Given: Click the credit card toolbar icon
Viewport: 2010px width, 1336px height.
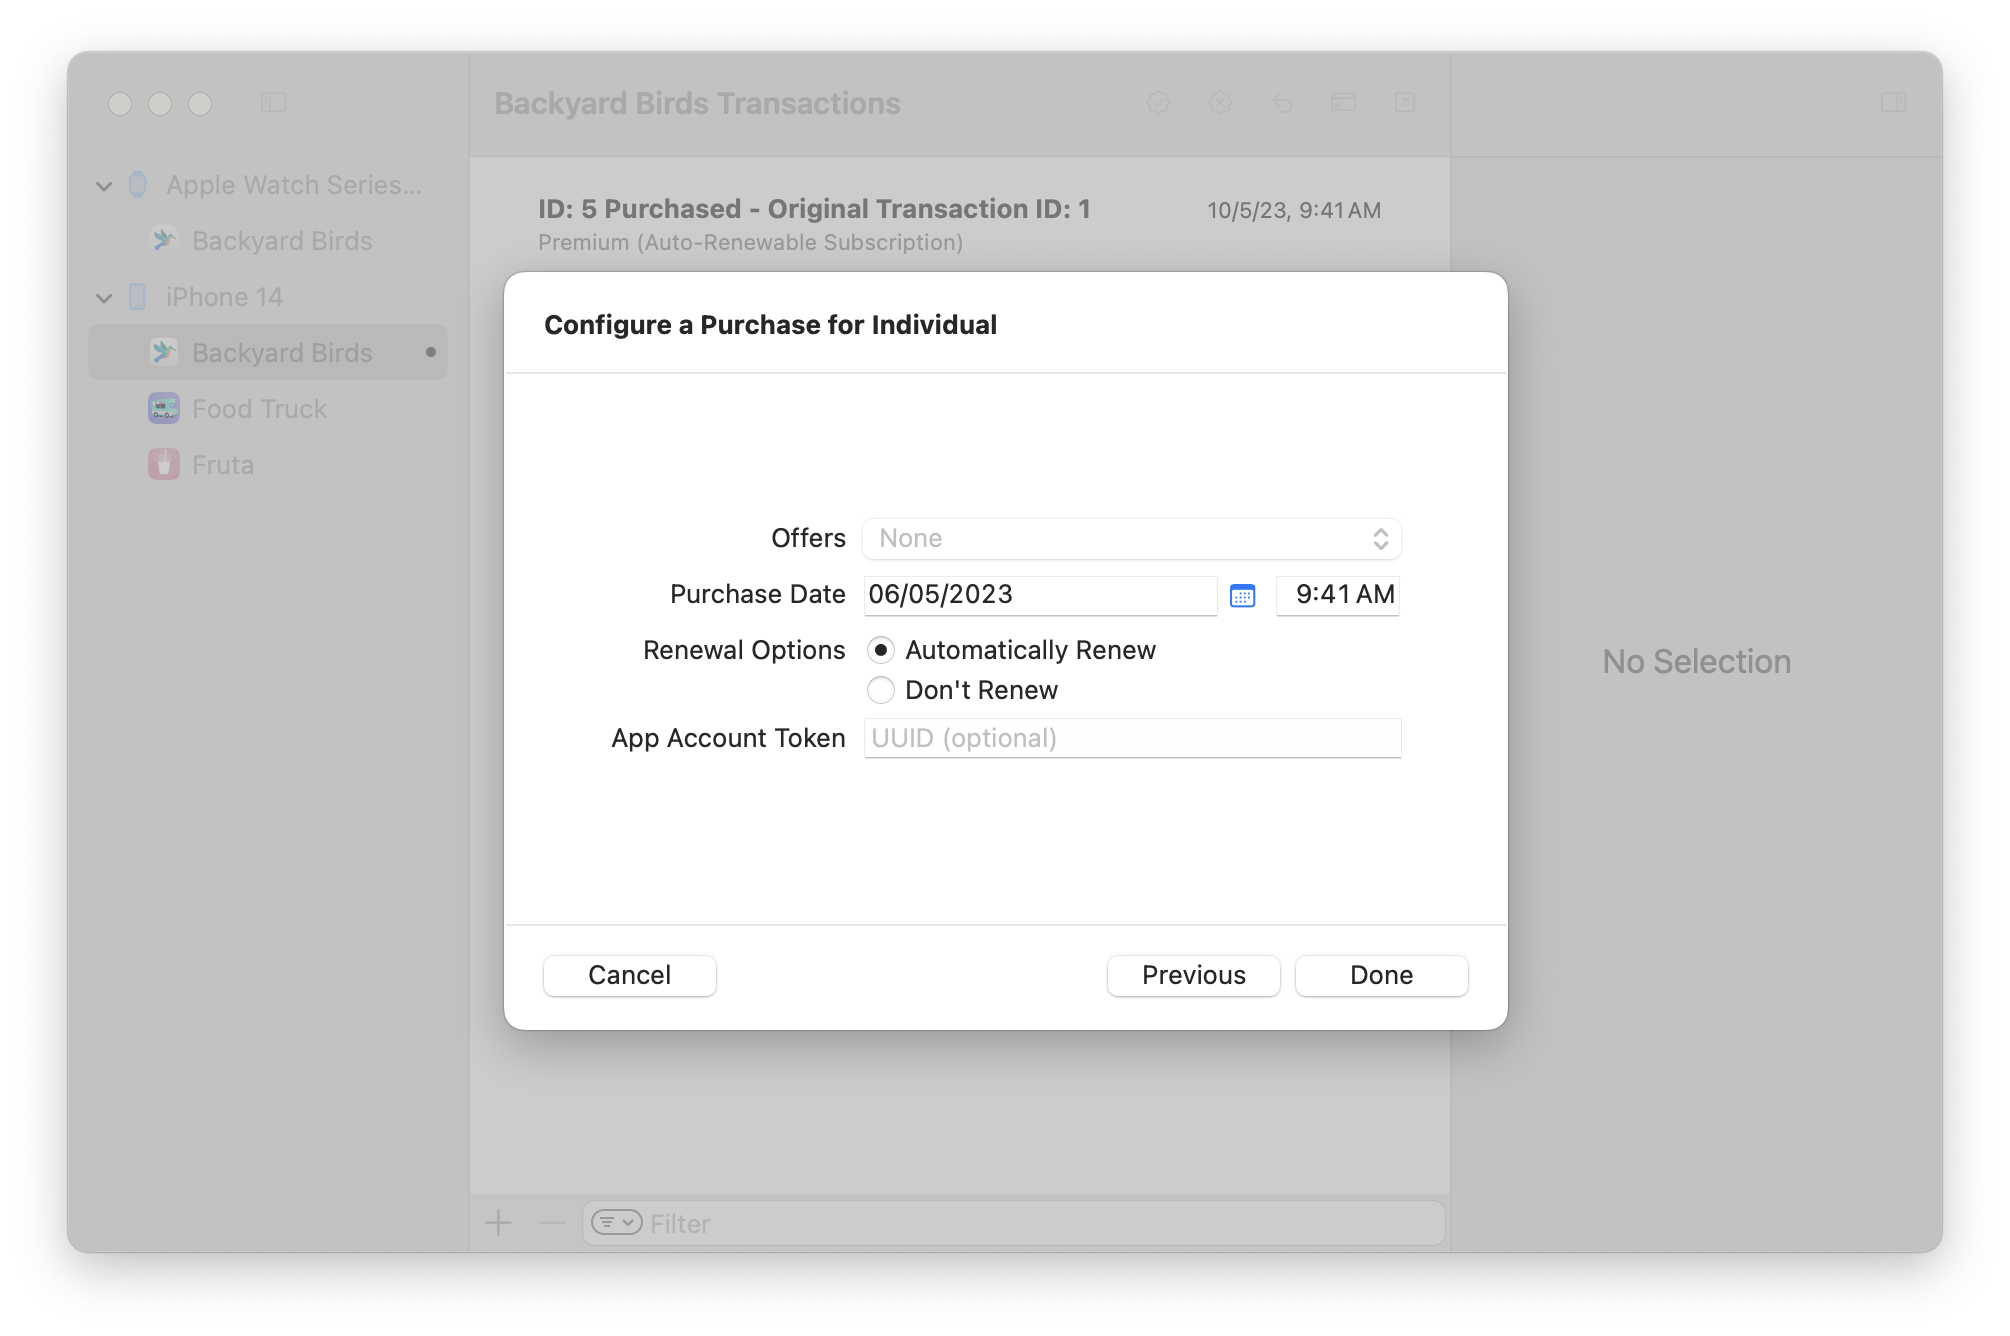Looking at the screenshot, I should click(x=1343, y=103).
